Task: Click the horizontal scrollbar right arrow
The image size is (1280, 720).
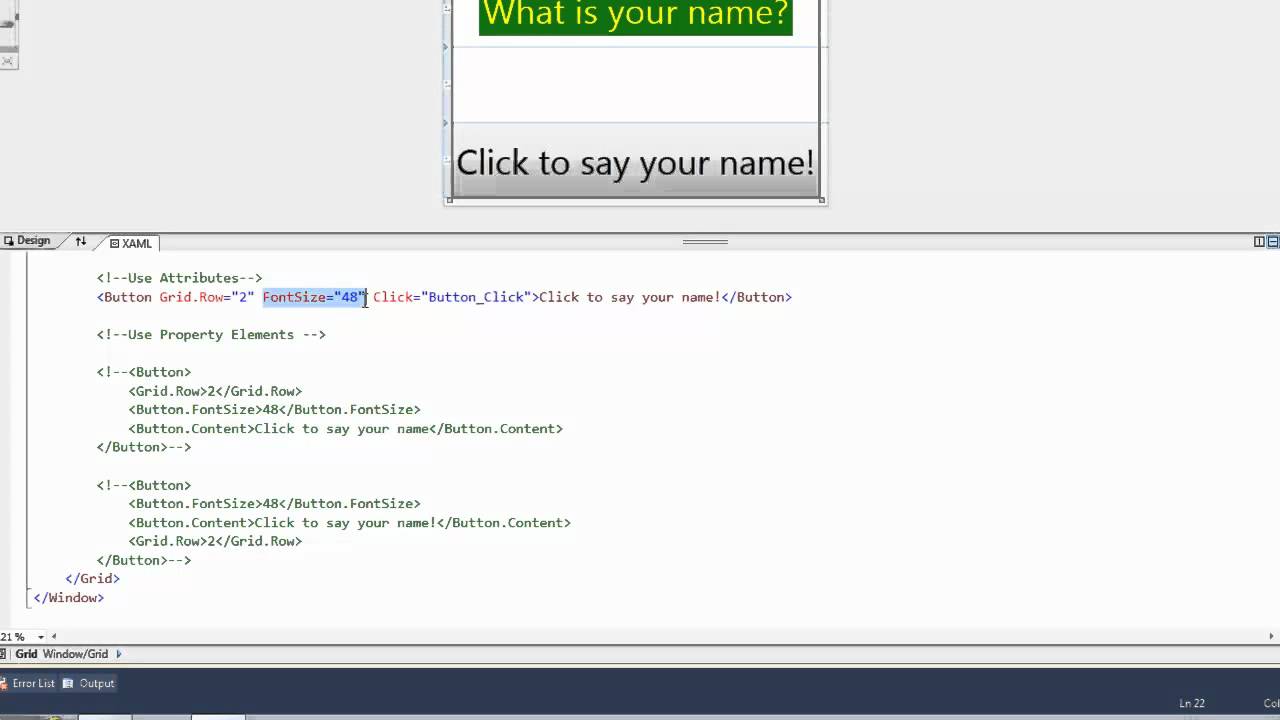Action: pyautogui.click(x=1272, y=636)
